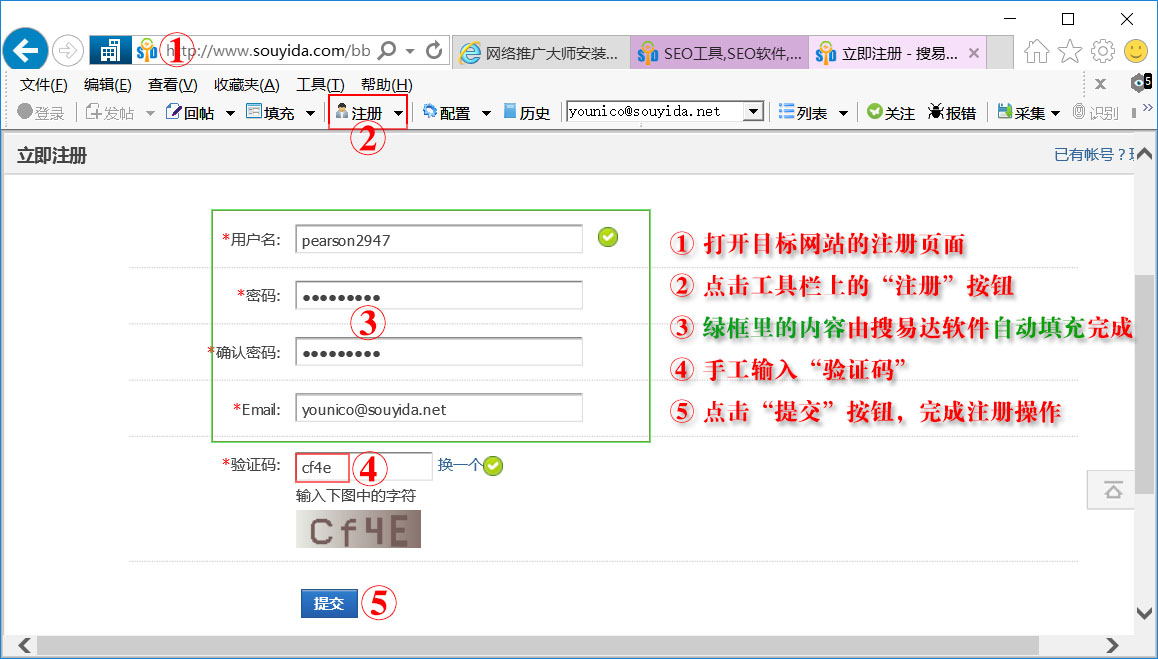This screenshot has height=659, width=1158.
Task: Open the 帮助(H) menu
Action: [386, 85]
